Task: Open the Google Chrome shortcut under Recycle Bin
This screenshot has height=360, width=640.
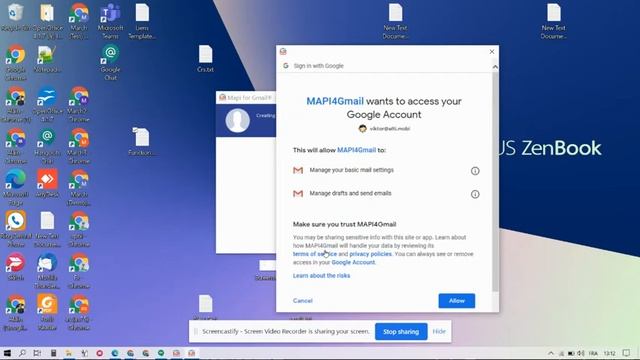Action: pyautogui.click(x=16, y=62)
